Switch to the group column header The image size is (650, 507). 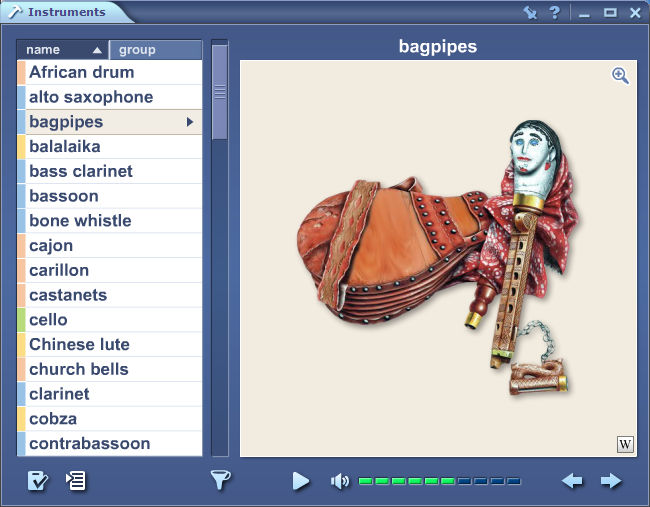(x=154, y=50)
